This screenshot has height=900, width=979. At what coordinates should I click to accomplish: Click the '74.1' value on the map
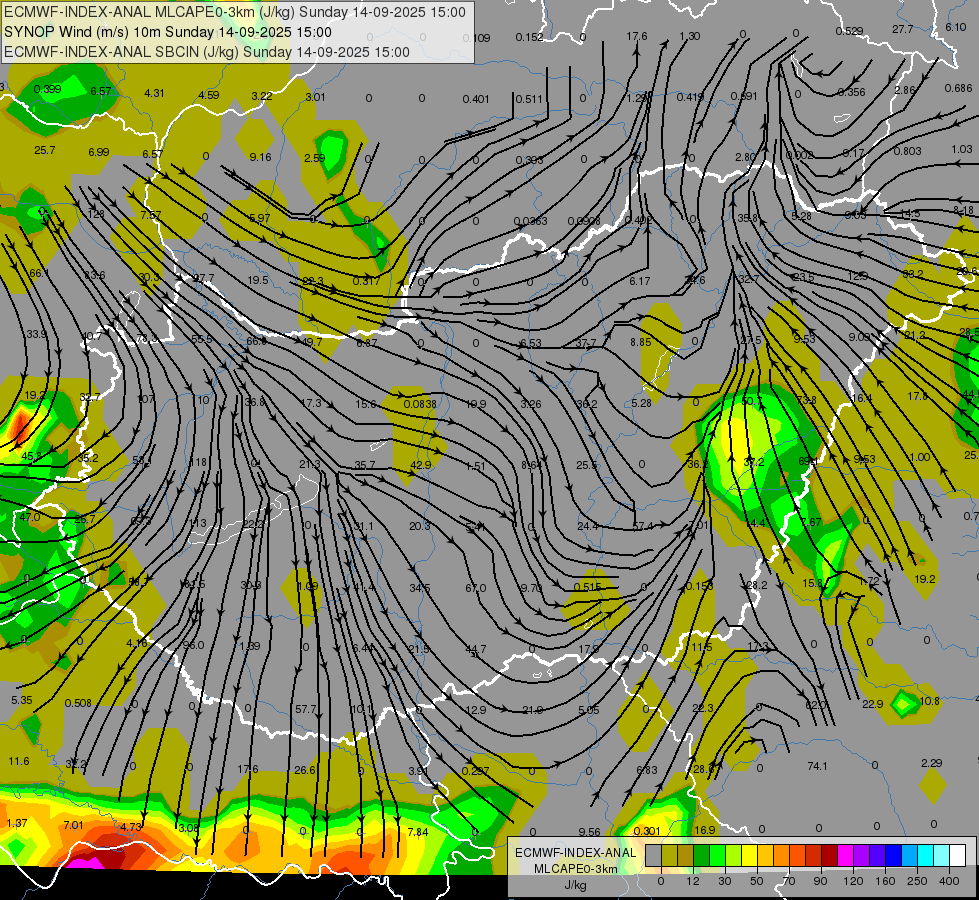pos(817,766)
